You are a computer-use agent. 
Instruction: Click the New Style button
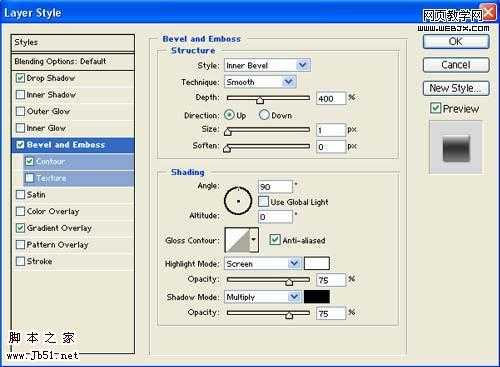pyautogui.click(x=456, y=88)
